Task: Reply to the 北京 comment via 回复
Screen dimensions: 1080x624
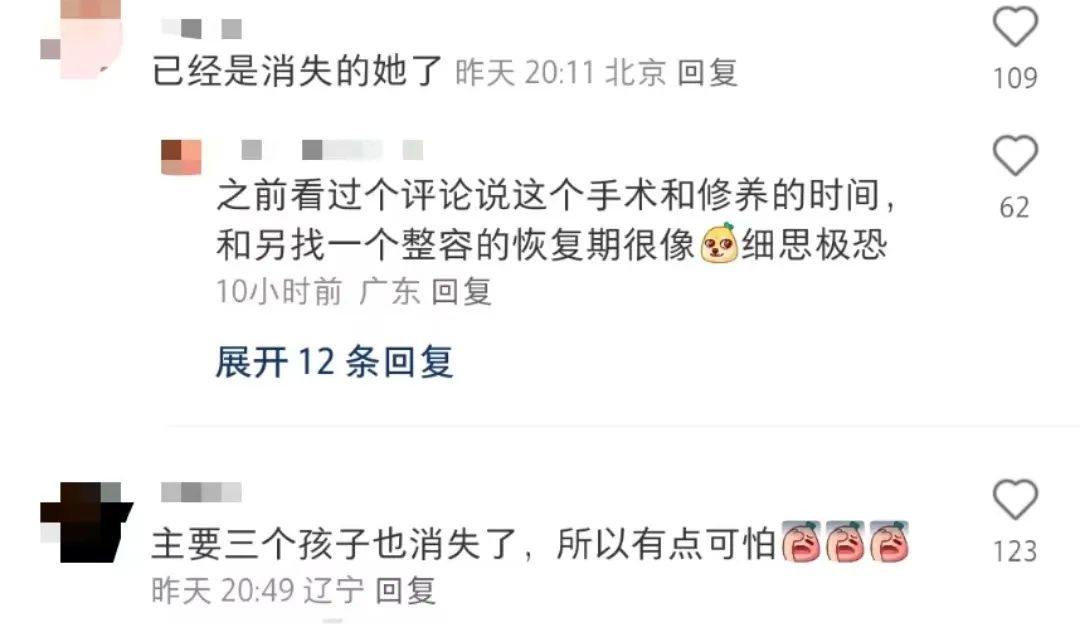Action: coord(707,72)
